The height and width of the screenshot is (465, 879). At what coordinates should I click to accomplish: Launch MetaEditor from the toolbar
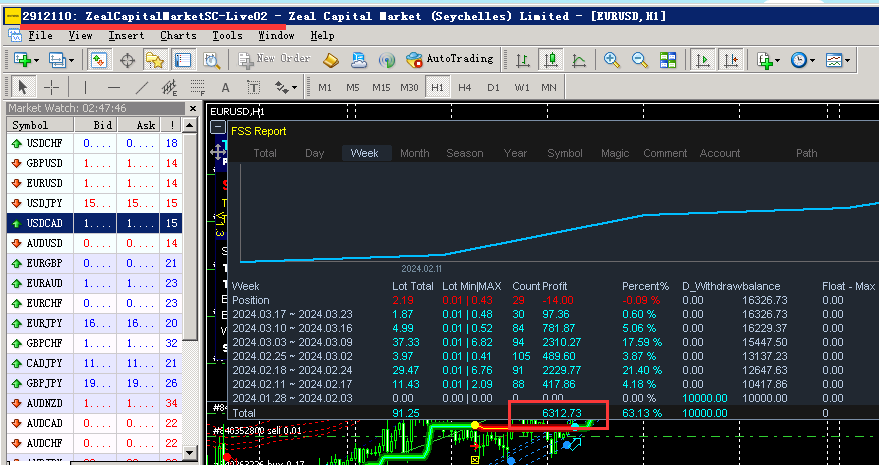click(x=331, y=59)
